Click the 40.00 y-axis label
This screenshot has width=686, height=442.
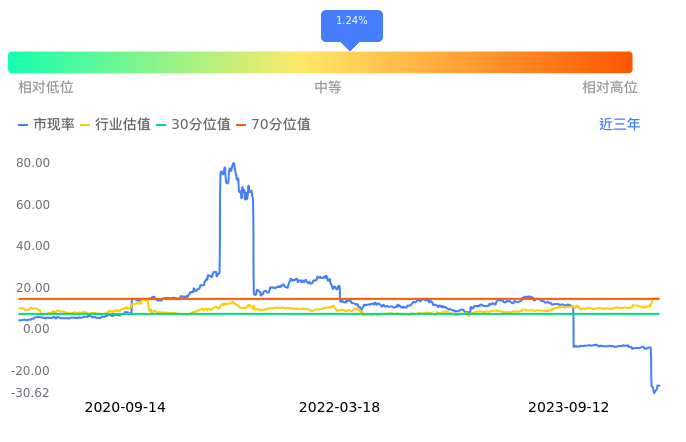33,246
